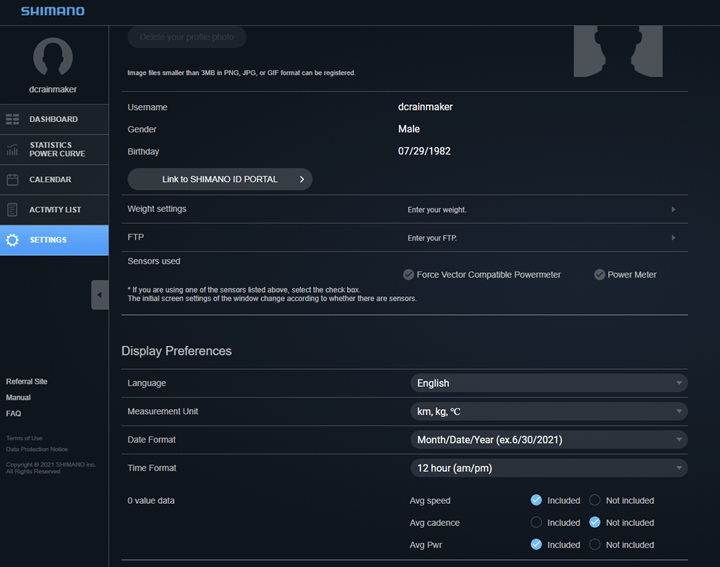Select the Settings menu item
This screenshot has height=567, width=720.
54,240
